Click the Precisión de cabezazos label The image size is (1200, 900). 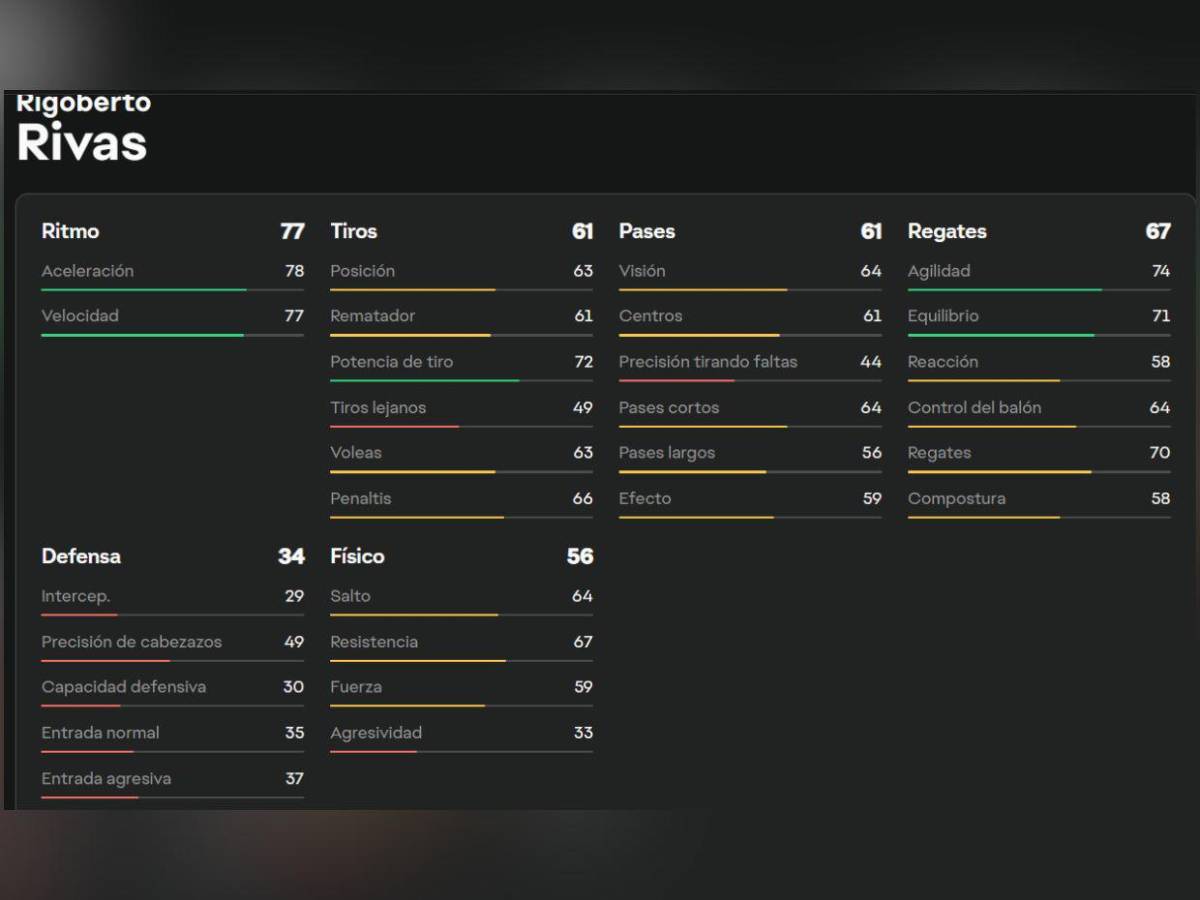(131, 642)
